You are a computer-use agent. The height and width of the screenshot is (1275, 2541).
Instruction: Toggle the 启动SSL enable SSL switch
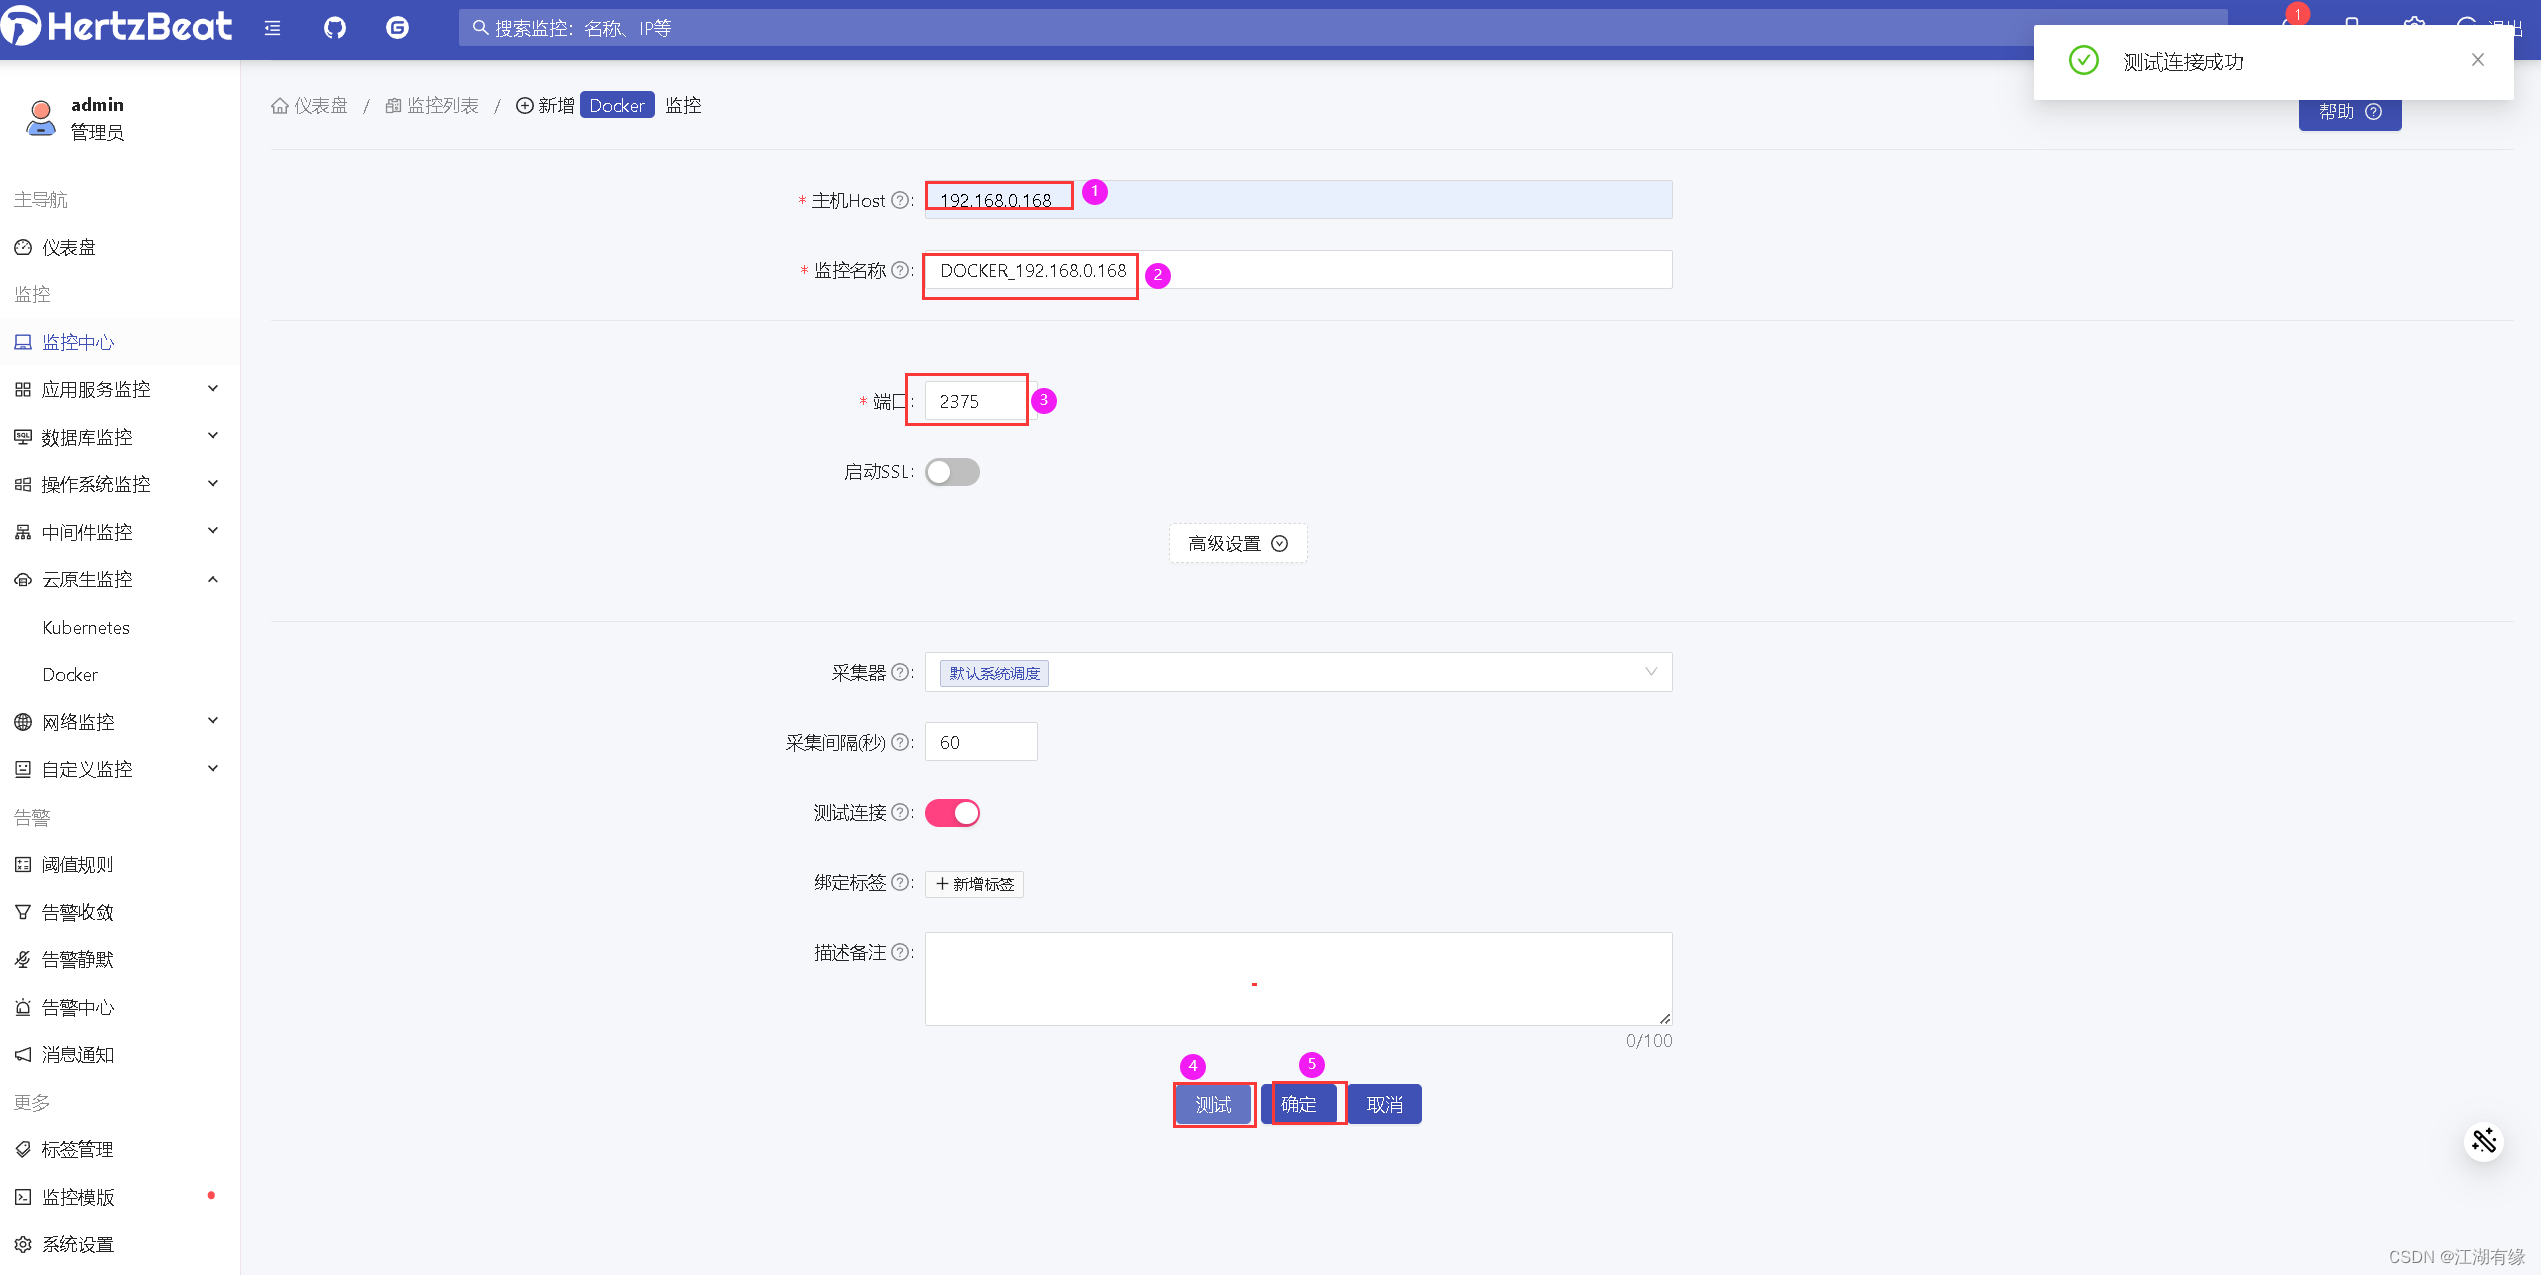[x=951, y=472]
